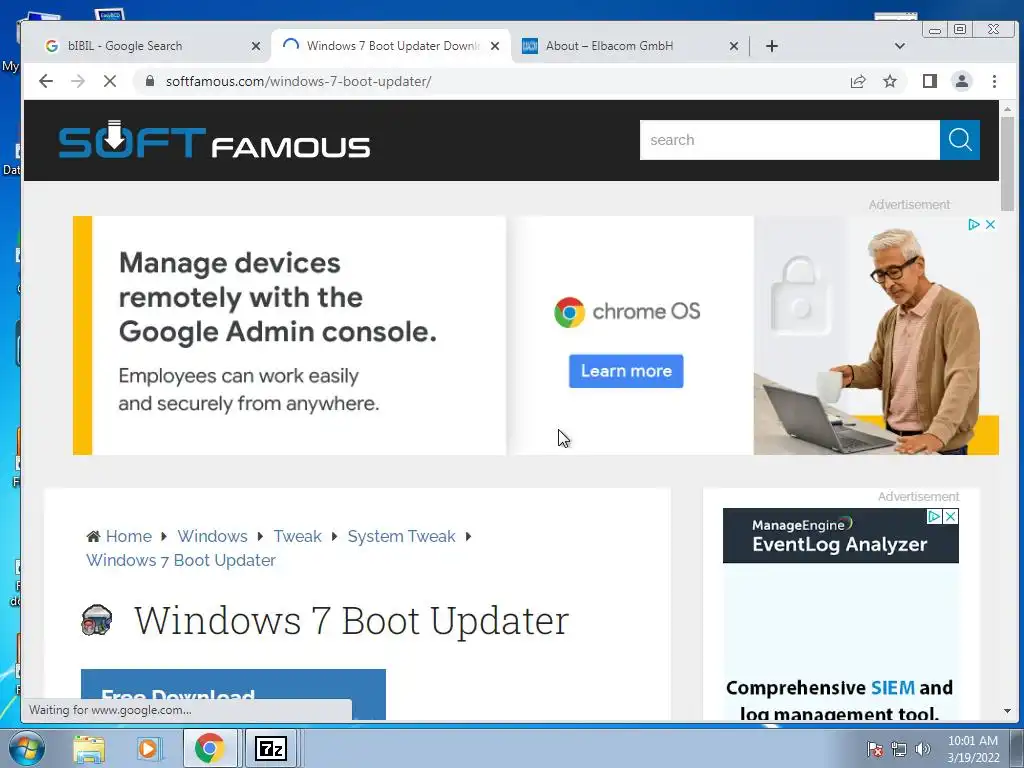This screenshot has width=1024, height=768.
Task: Click the Chrome taskbar icon
Action: [x=210, y=748]
